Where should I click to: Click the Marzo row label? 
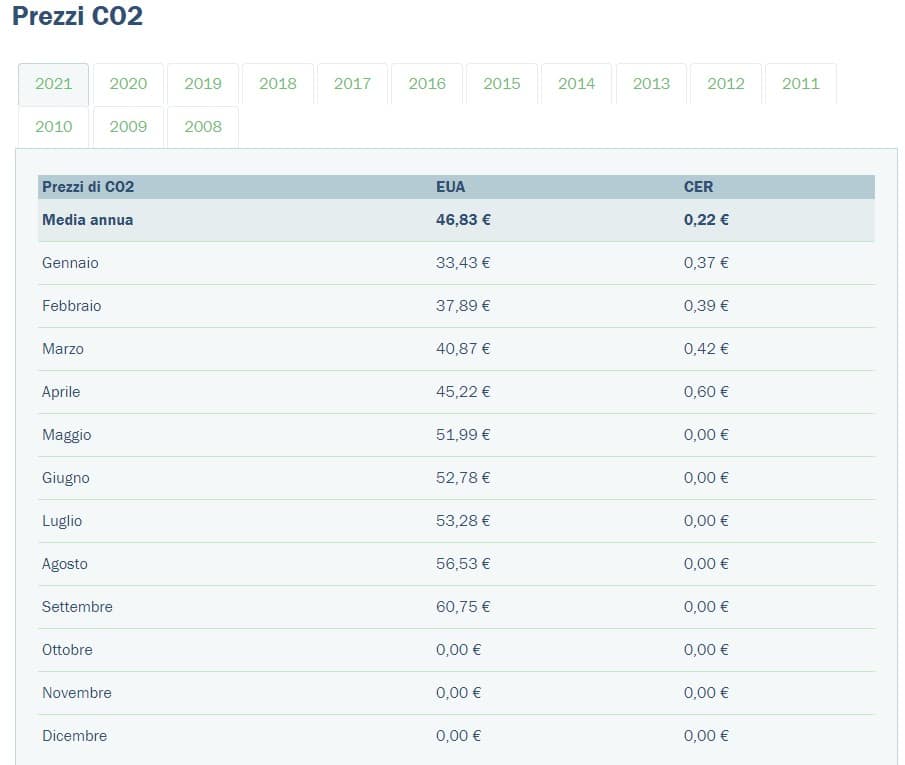[x=63, y=349]
